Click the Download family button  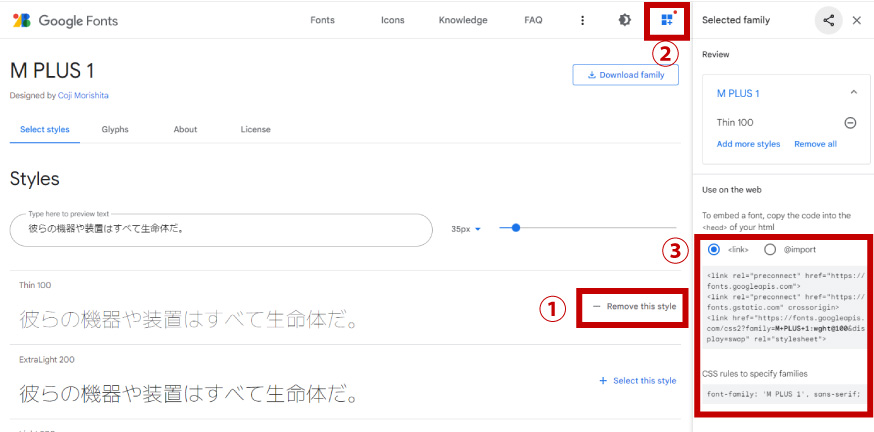pos(625,75)
